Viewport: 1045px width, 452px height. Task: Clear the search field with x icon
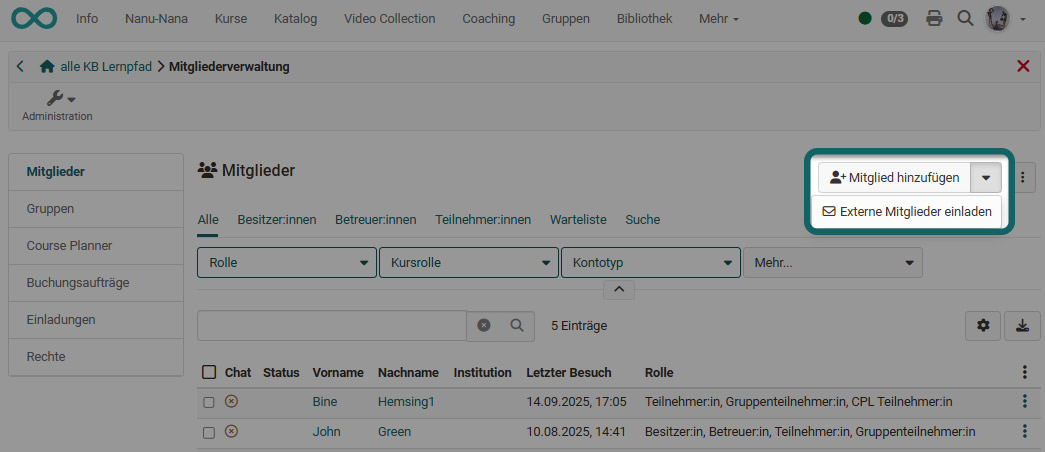[484, 325]
